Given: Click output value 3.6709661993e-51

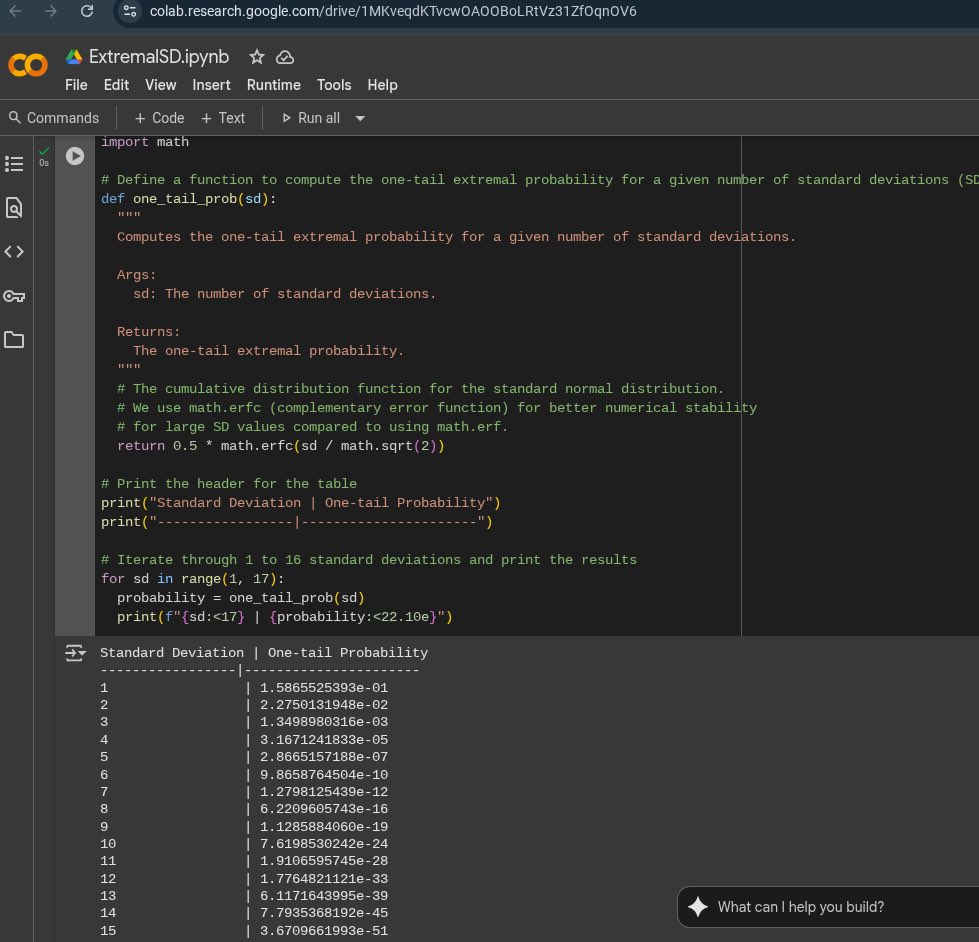Looking at the screenshot, I should tap(324, 930).
